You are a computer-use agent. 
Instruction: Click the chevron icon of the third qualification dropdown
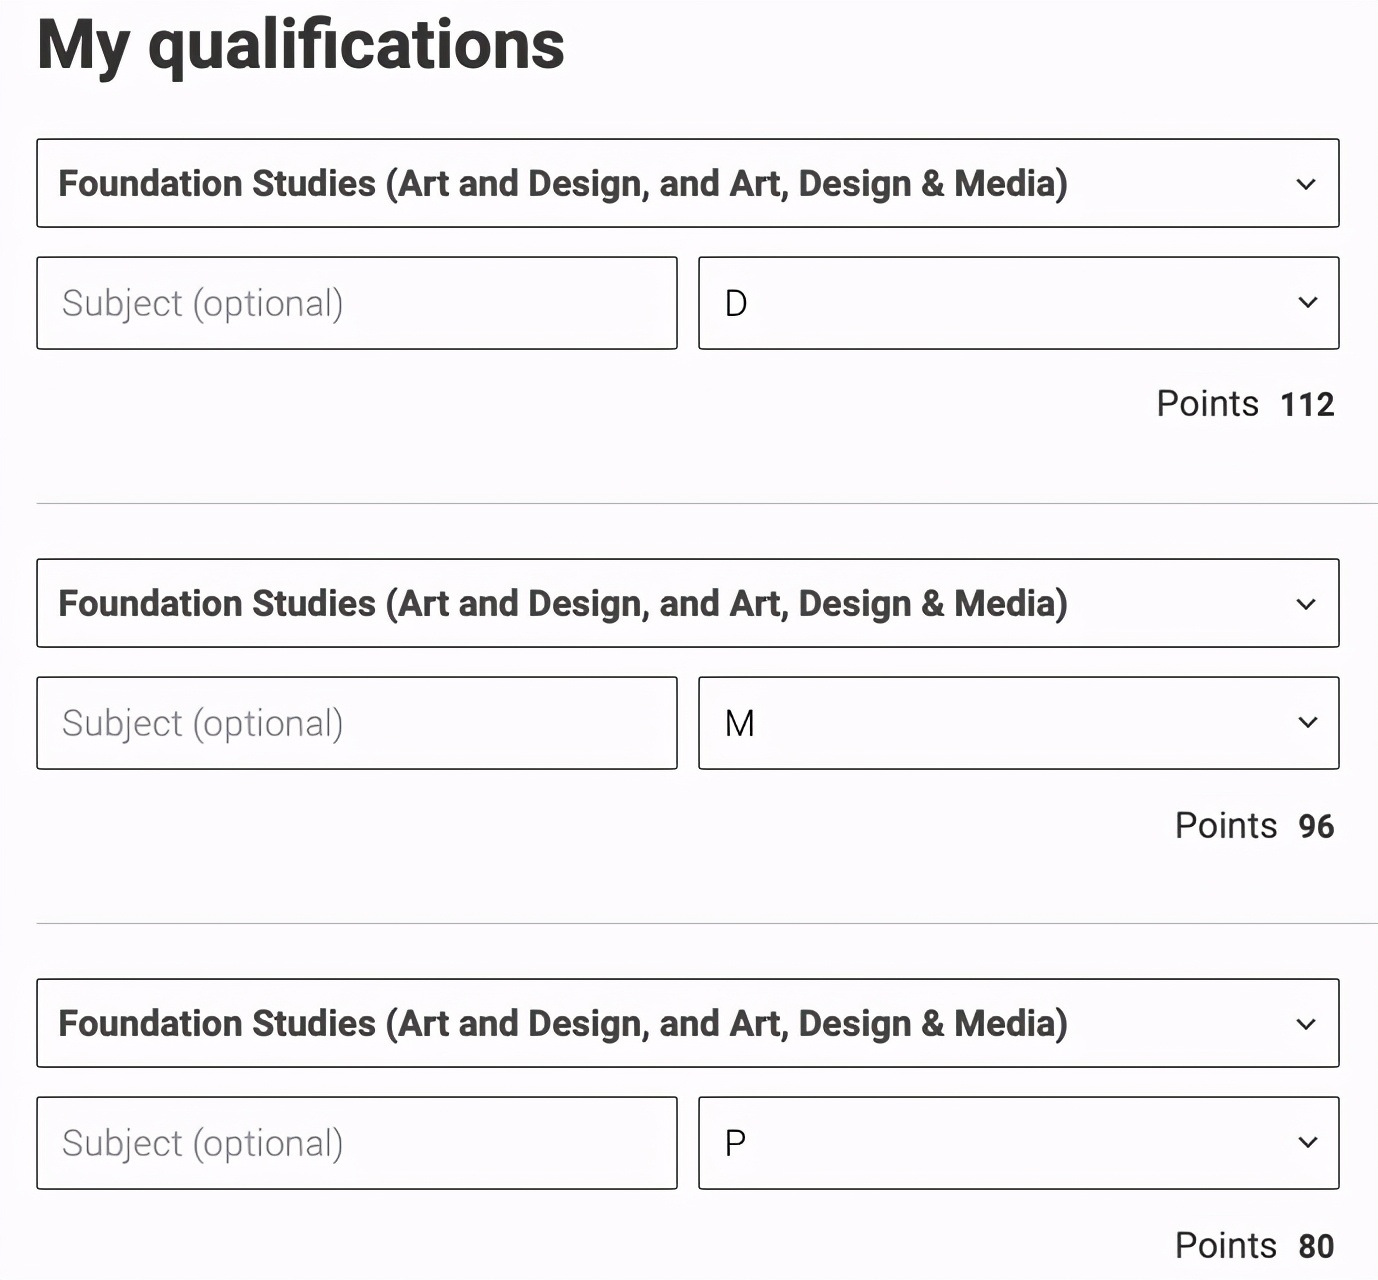click(x=1305, y=1024)
